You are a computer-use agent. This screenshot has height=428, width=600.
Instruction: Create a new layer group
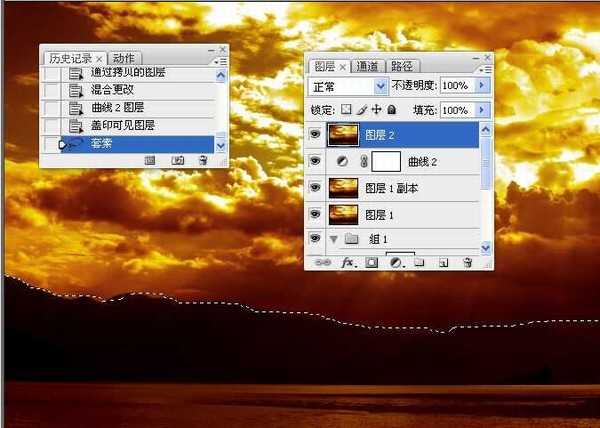(x=419, y=262)
